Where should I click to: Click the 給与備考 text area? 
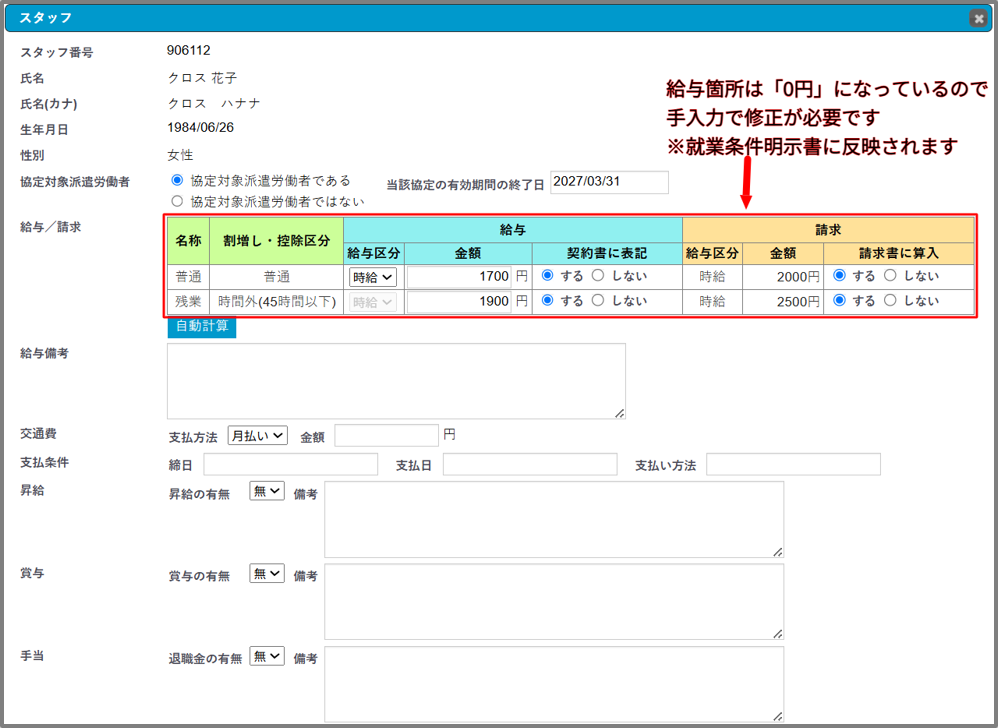[x=396, y=381]
